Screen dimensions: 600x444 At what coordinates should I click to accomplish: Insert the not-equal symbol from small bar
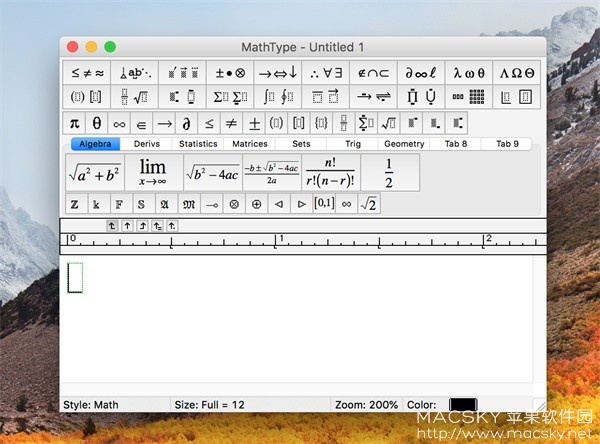tap(232, 123)
